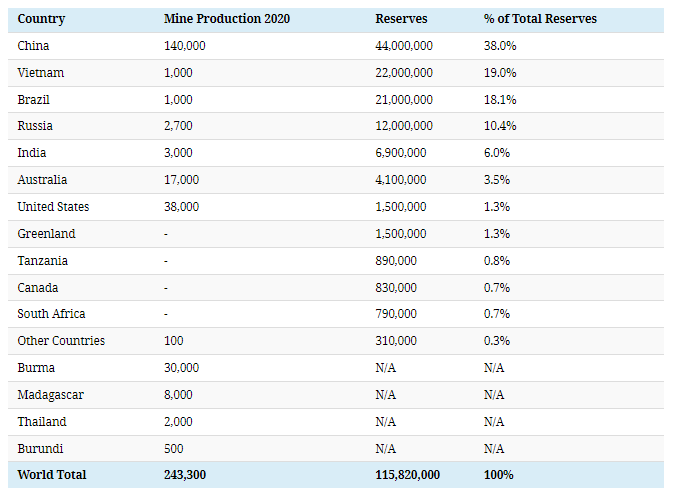Screen dimensions: 673x498
Task: Click the United States country cell
Action: coord(53,207)
